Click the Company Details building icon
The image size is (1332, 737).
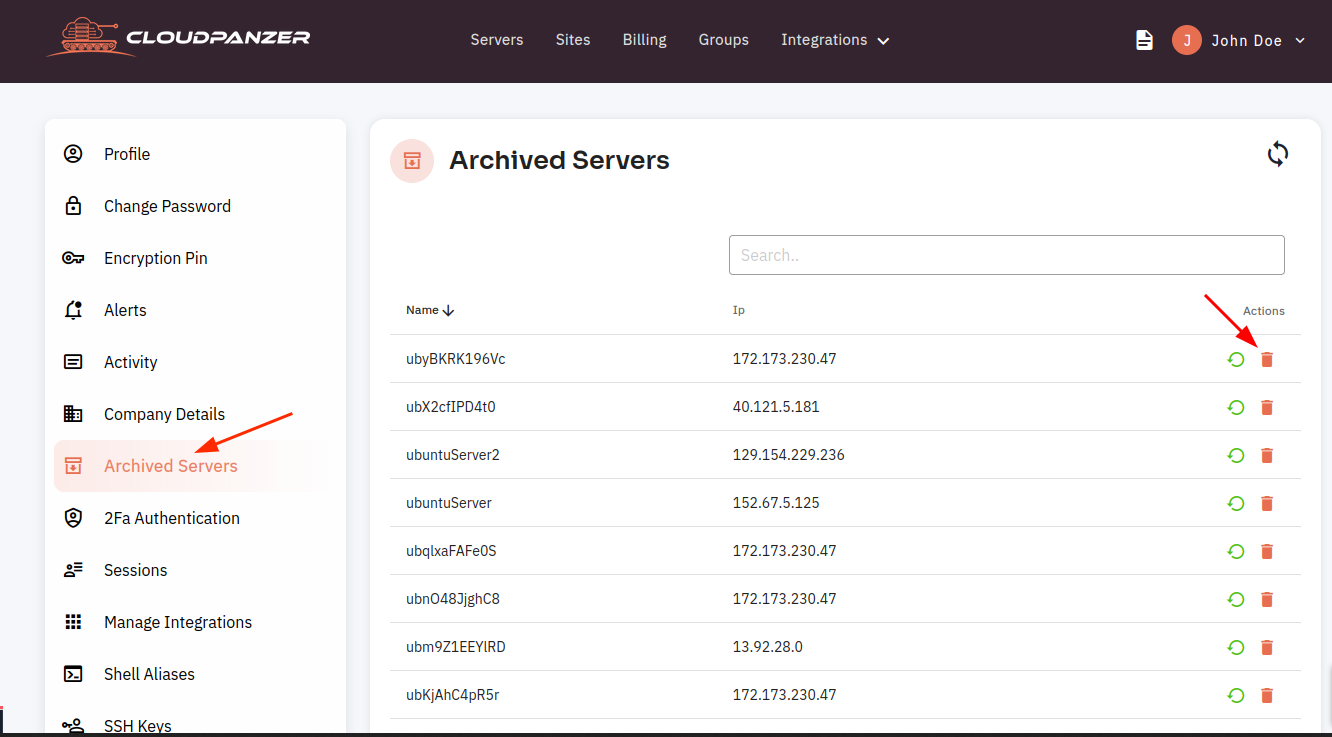(73, 414)
